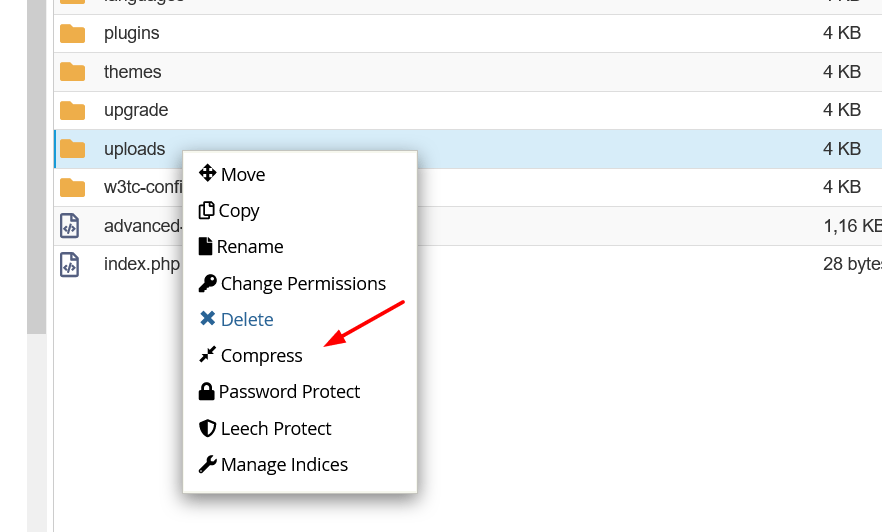The width and height of the screenshot is (882, 532).
Task: Select the themes folder name
Action: [132, 72]
